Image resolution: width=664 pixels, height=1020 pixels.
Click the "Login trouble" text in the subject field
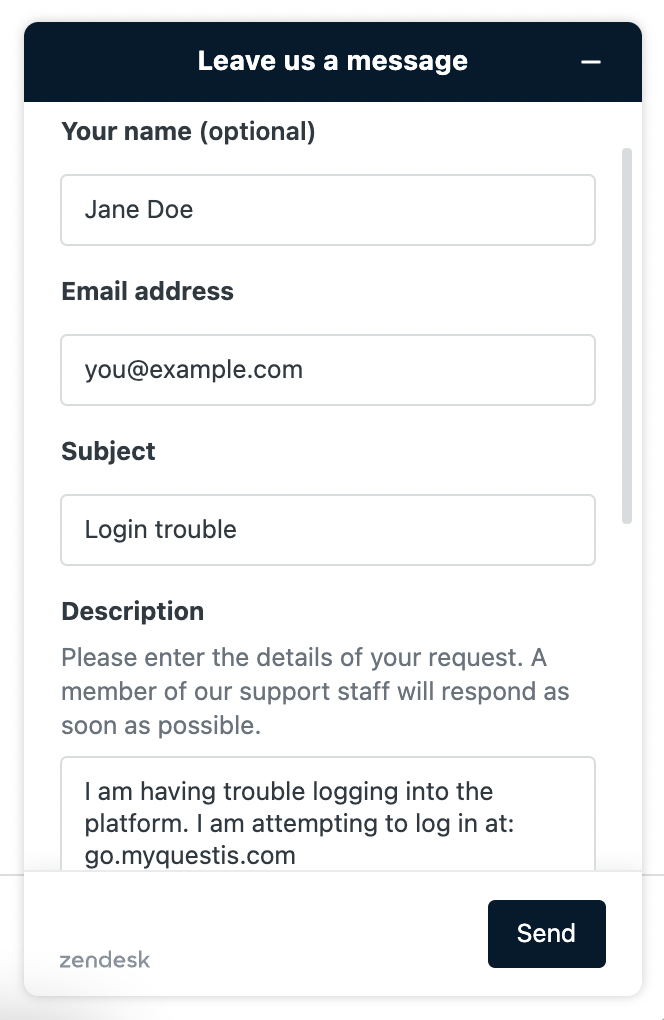coord(161,530)
